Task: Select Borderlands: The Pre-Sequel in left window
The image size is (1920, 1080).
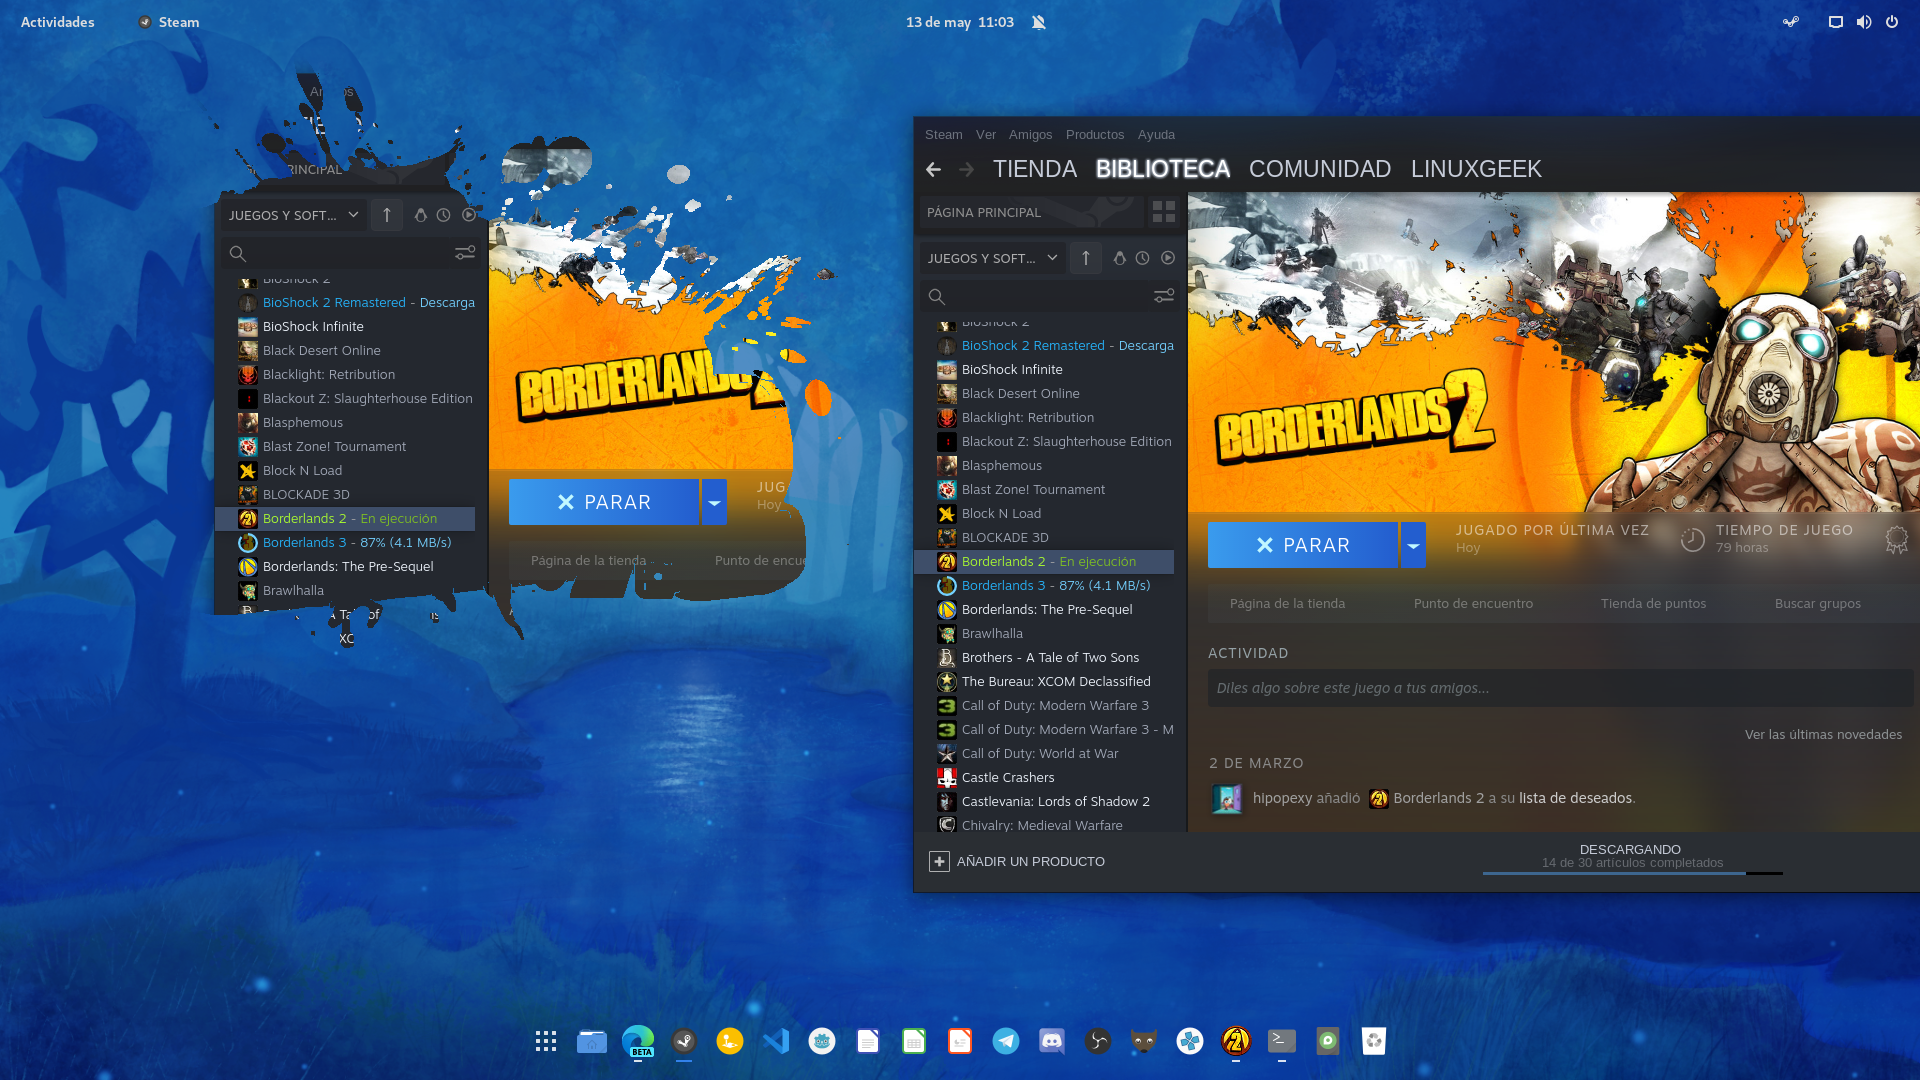Action: coord(346,566)
